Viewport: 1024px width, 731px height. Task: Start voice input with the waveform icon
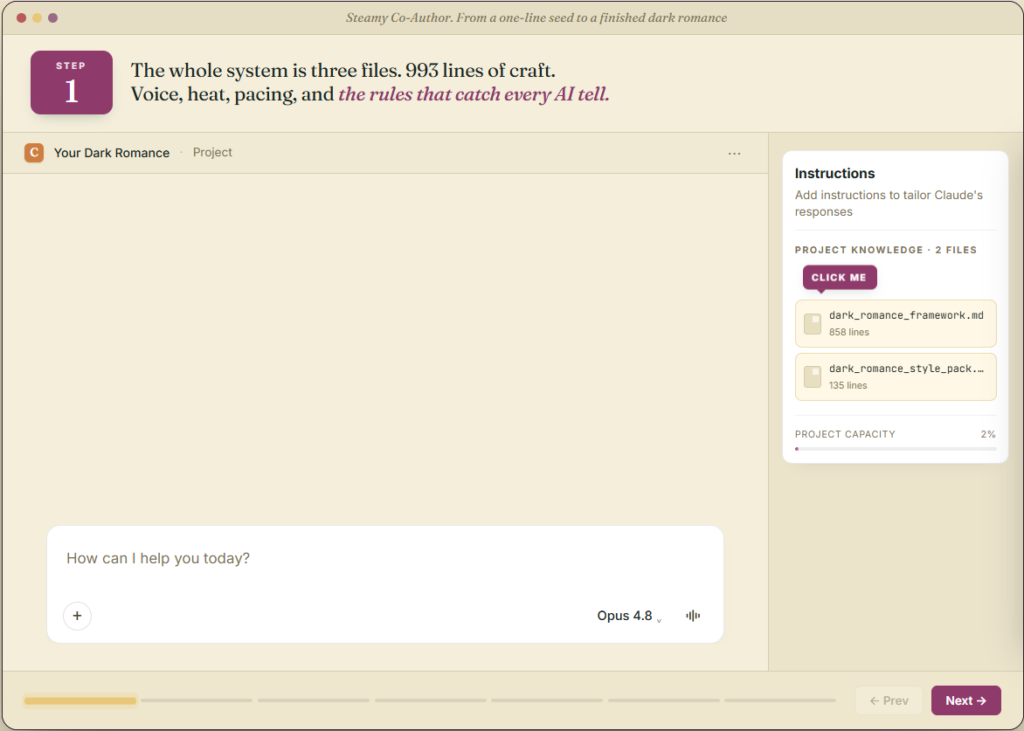[x=693, y=615]
